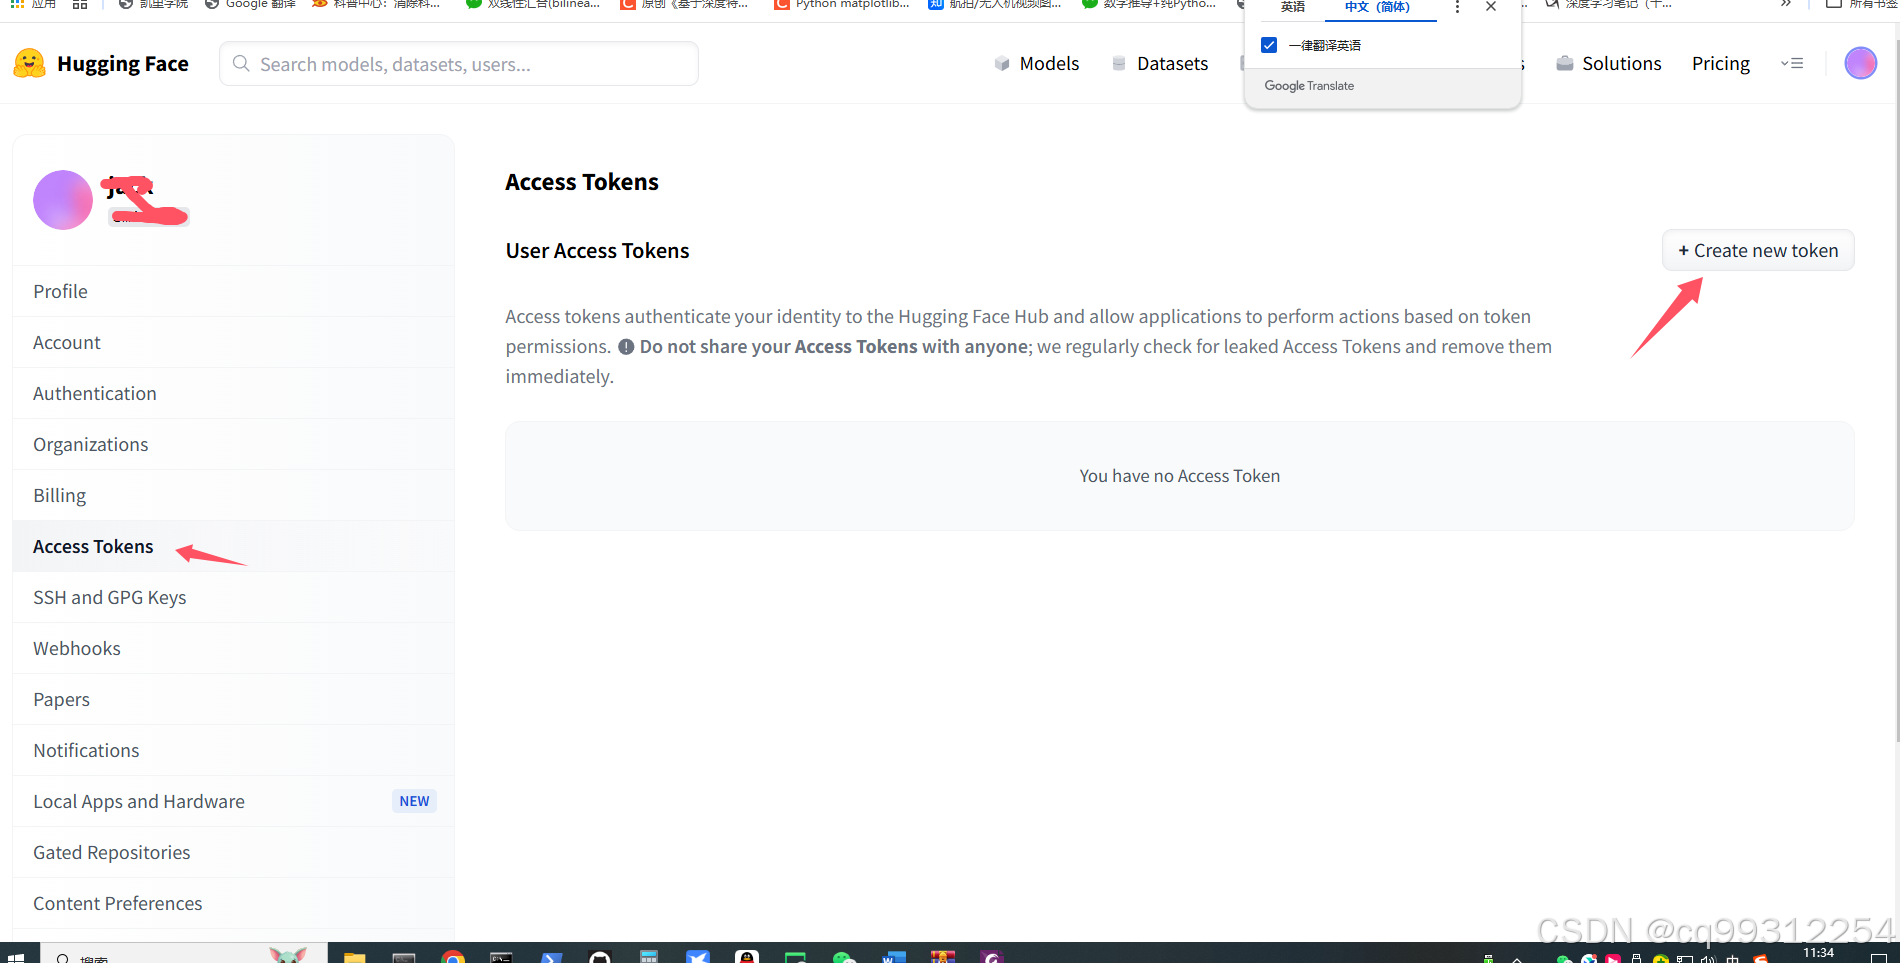Image resolution: width=1900 pixels, height=963 pixels.
Task: Select Access Tokens in sidebar
Action: pyautogui.click(x=233, y=546)
